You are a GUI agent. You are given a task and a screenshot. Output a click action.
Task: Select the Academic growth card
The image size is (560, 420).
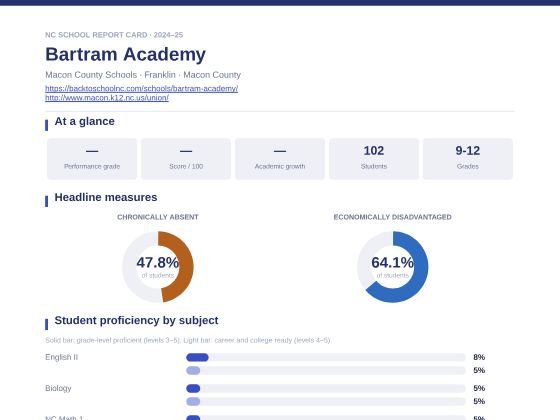[x=280, y=159]
